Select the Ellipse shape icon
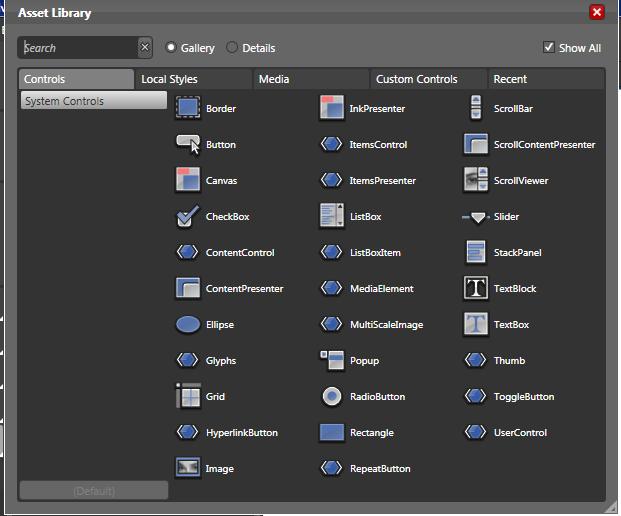The image size is (621, 516). pyautogui.click(x=188, y=324)
